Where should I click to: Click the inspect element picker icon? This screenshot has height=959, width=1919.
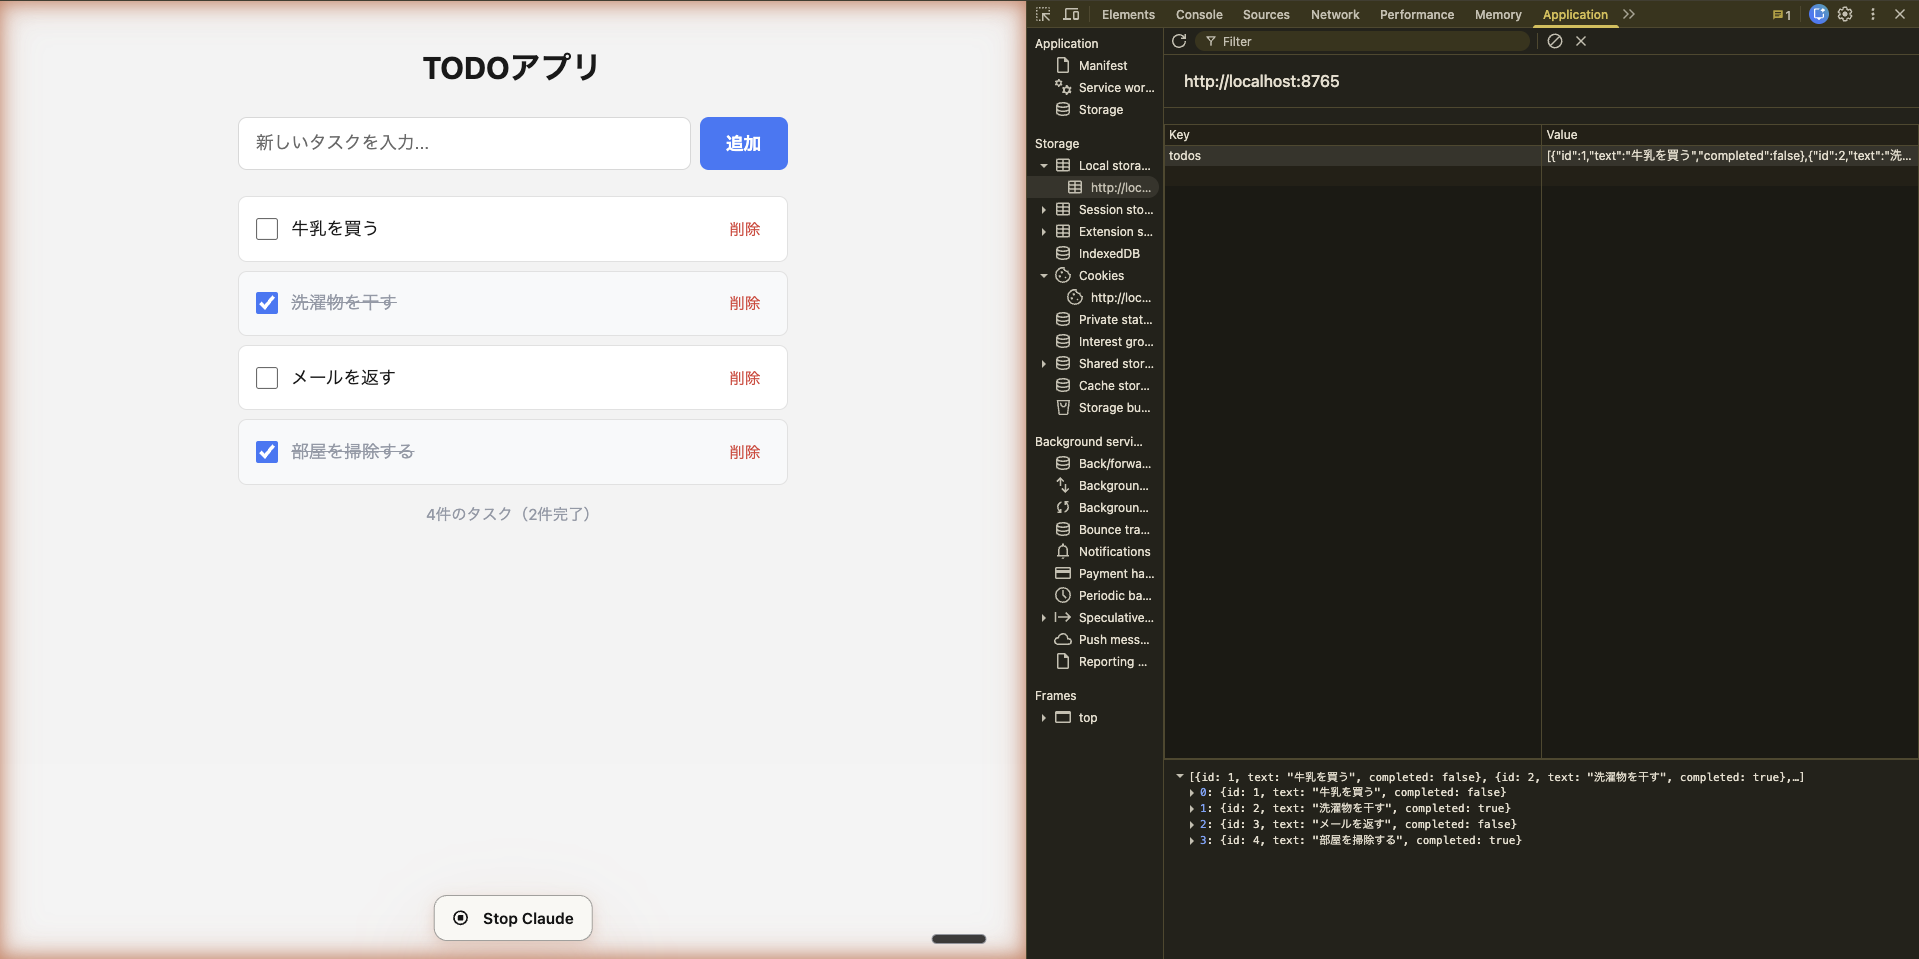[1043, 14]
